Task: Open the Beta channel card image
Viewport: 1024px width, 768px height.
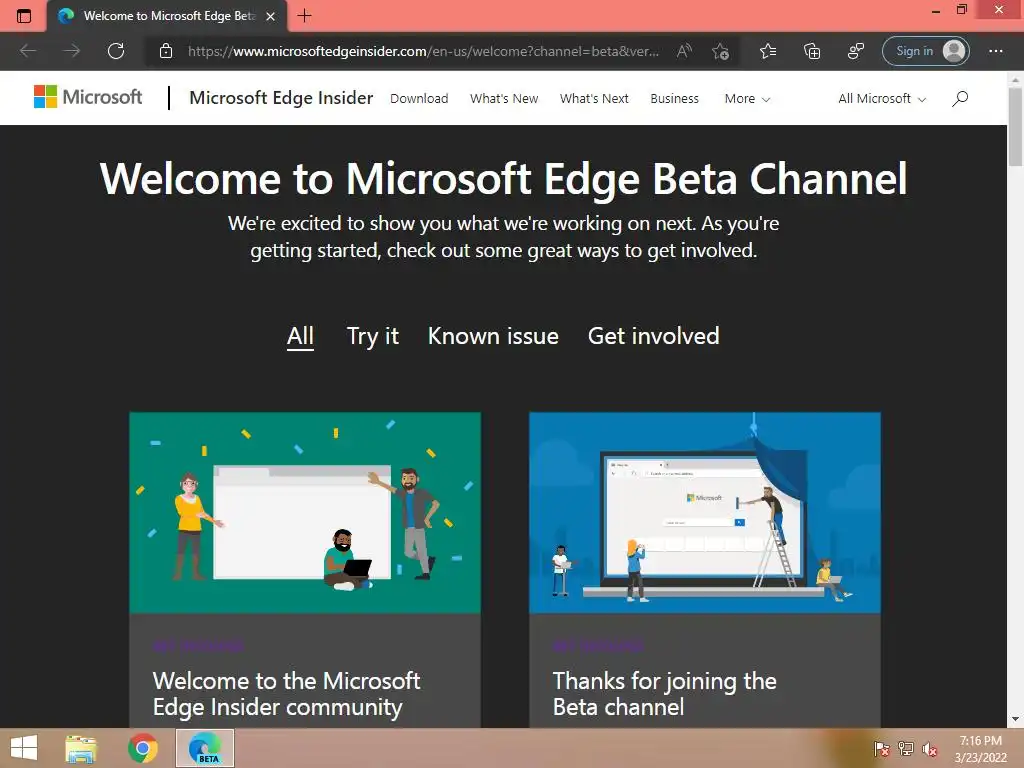Action: tap(705, 513)
